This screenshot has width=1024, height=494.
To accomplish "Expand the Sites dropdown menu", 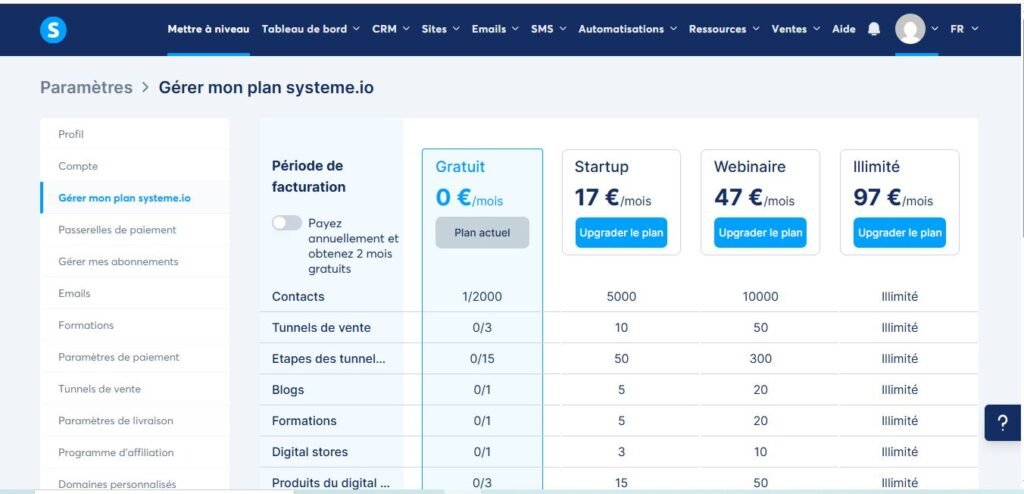I will click(x=440, y=29).
